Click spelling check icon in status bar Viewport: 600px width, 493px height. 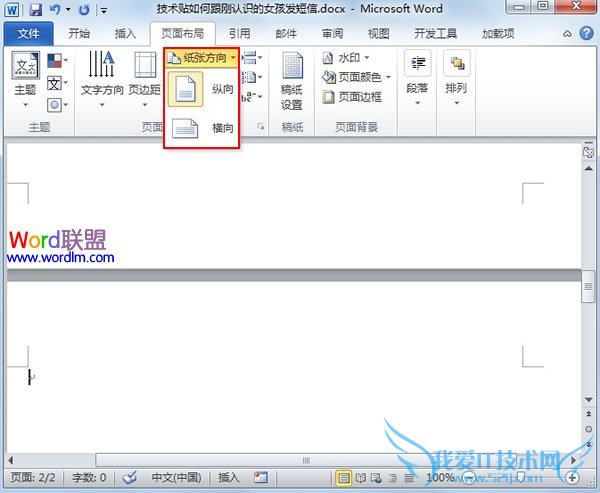(x=130, y=477)
